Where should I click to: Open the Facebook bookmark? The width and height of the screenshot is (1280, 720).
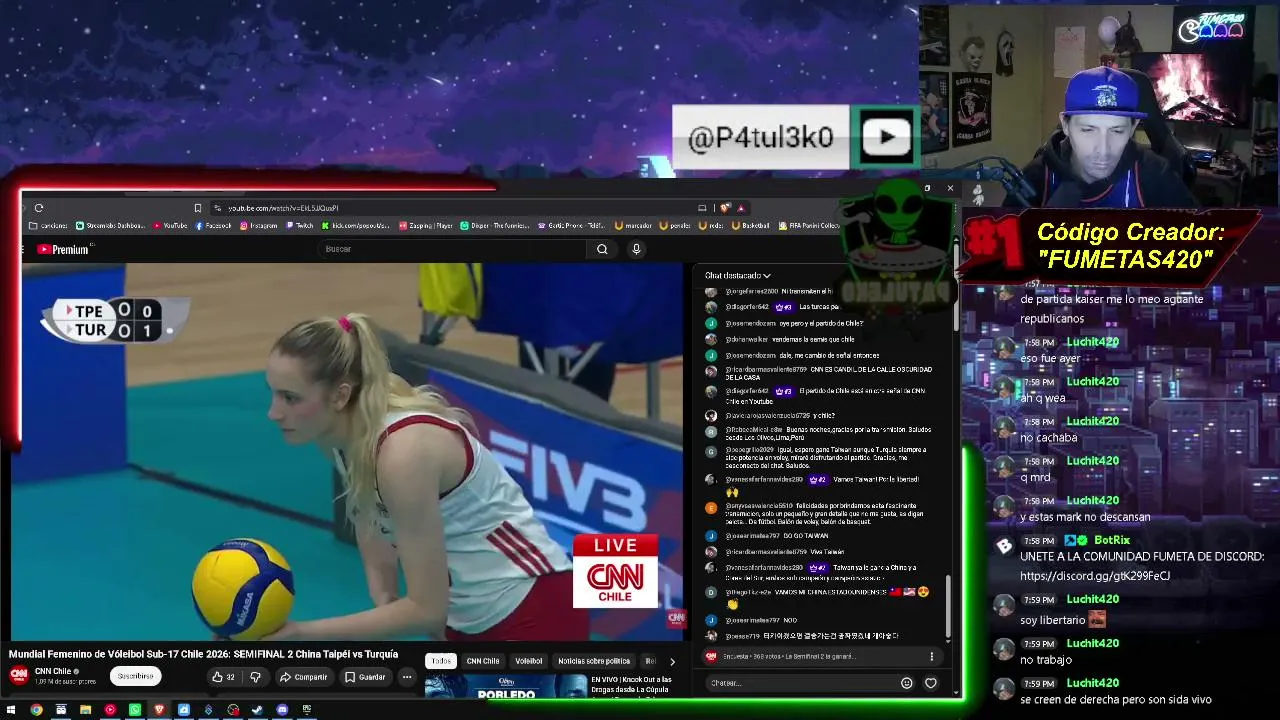click(x=213, y=226)
